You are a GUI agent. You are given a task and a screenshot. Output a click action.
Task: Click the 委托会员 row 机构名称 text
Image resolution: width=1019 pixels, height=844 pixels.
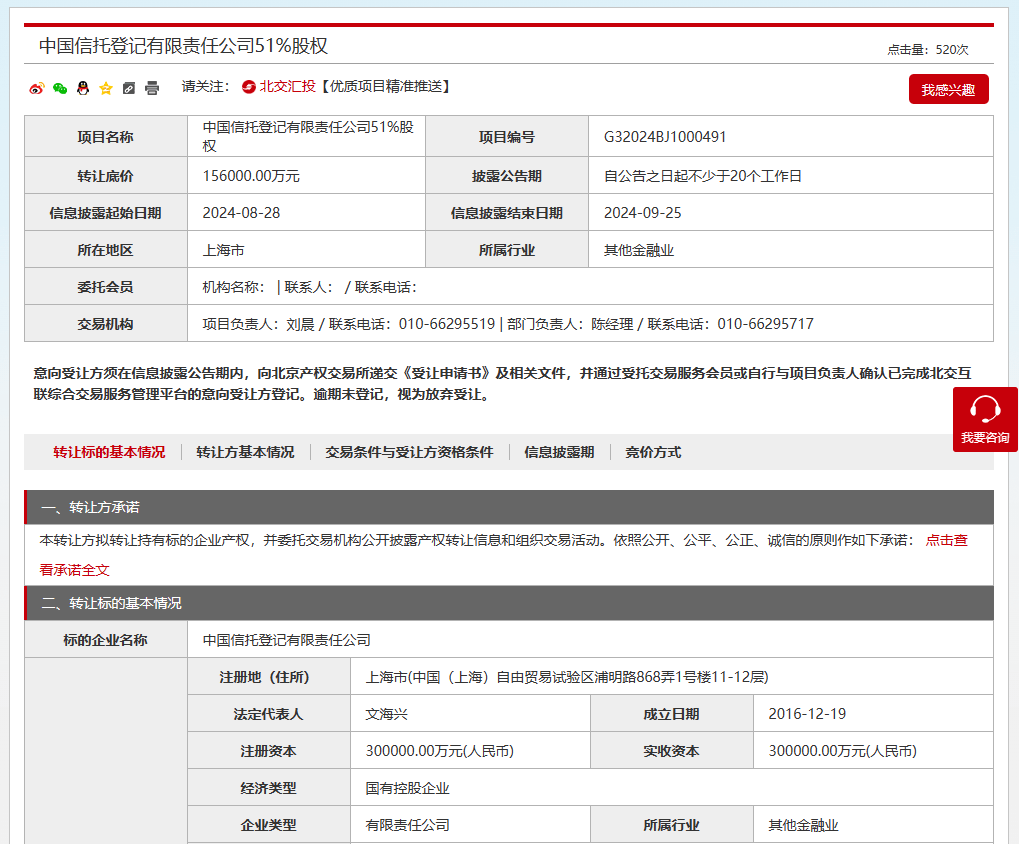coord(234,287)
